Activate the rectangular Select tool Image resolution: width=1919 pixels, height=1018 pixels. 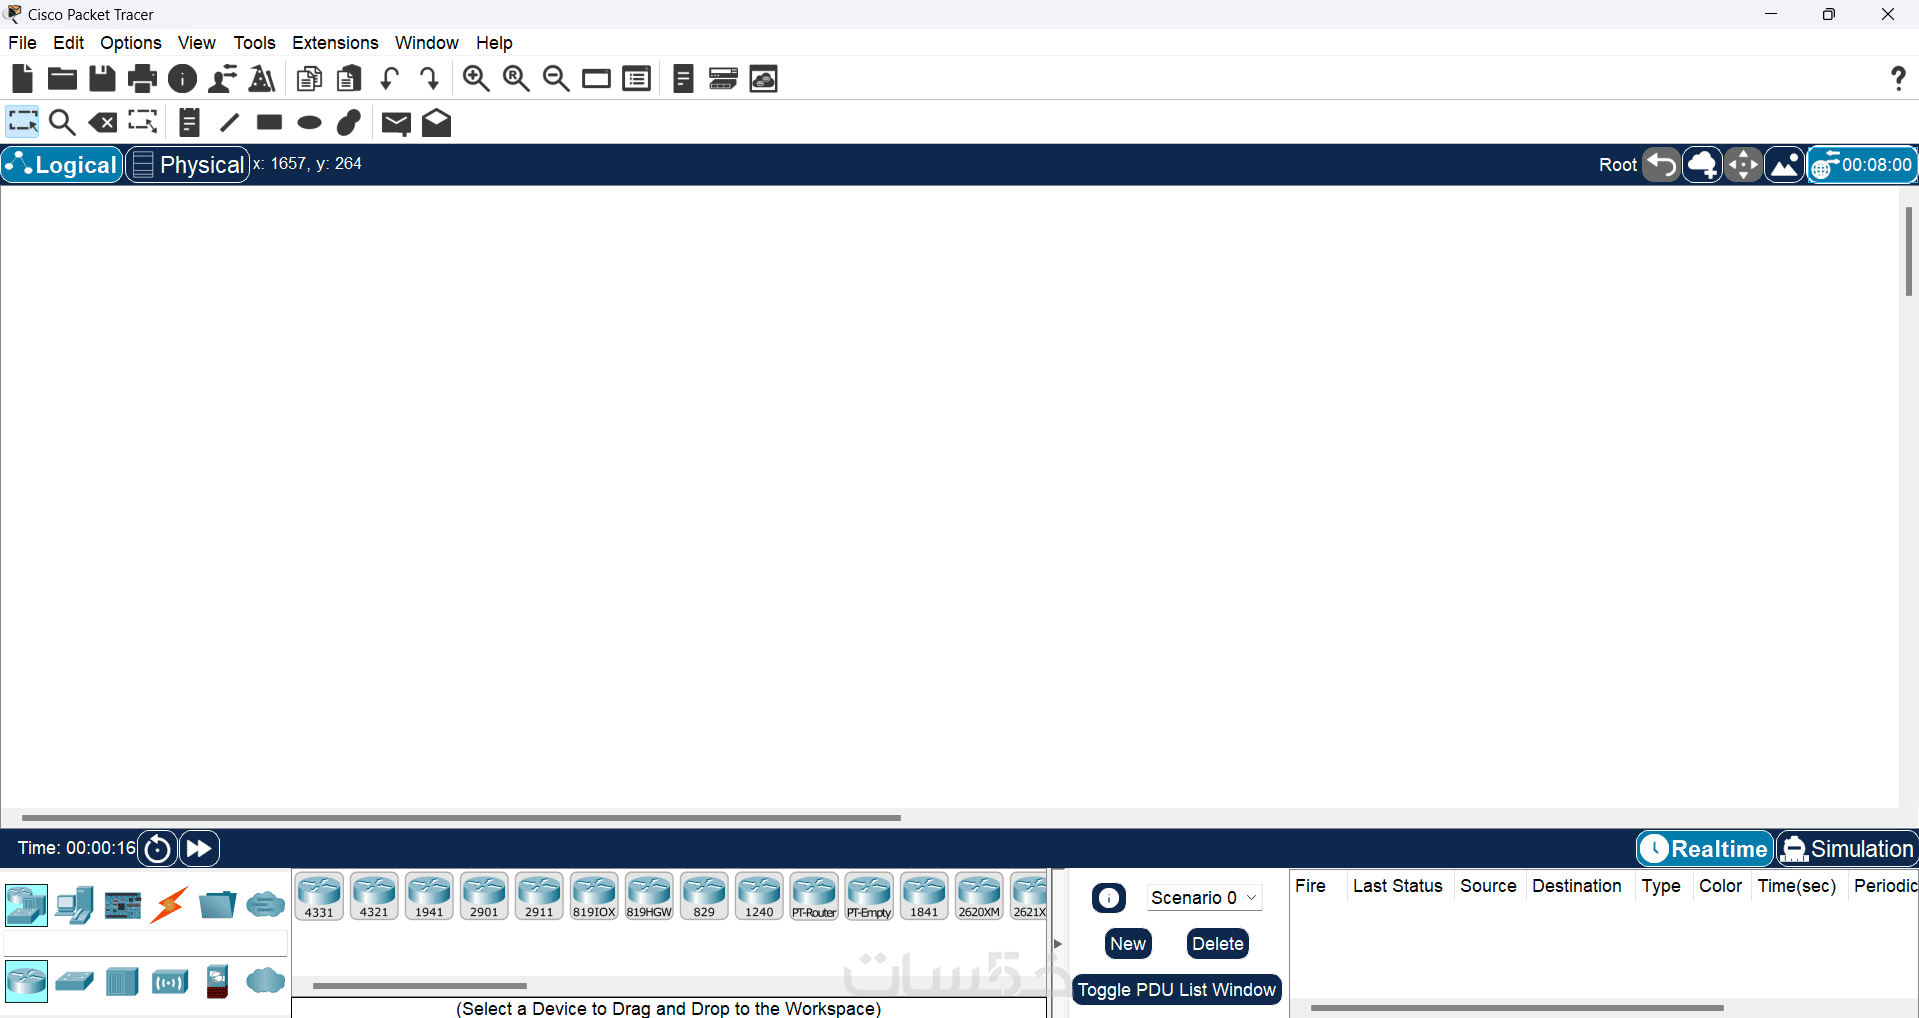coord(23,122)
